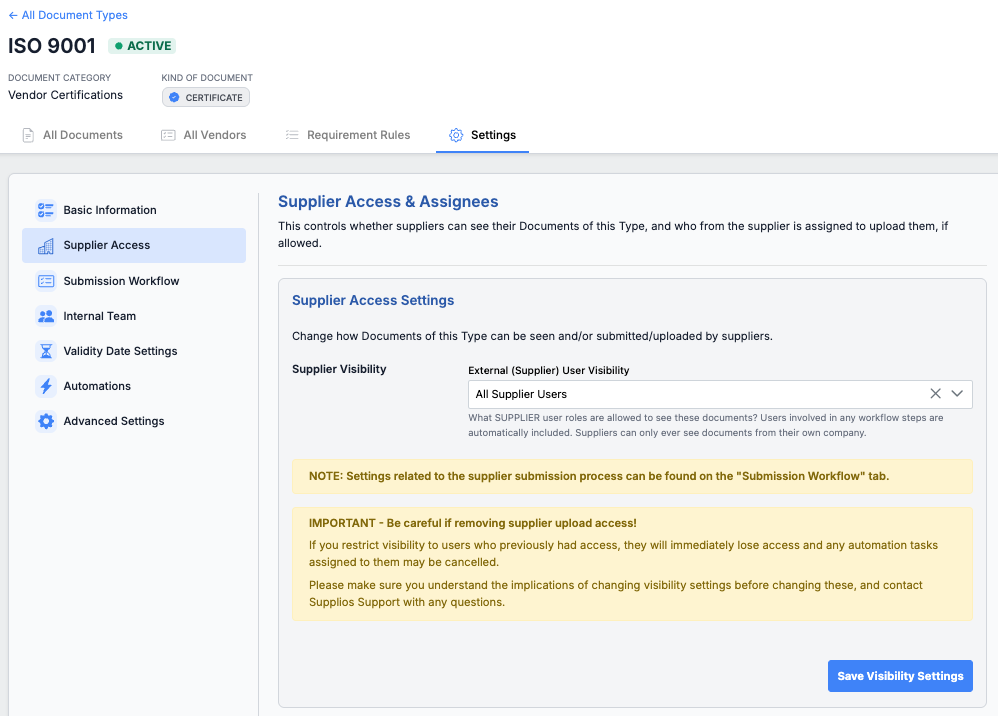Screen dimensions: 998x716
Task: Click the ACTIVE status badge
Action: click(x=143, y=46)
